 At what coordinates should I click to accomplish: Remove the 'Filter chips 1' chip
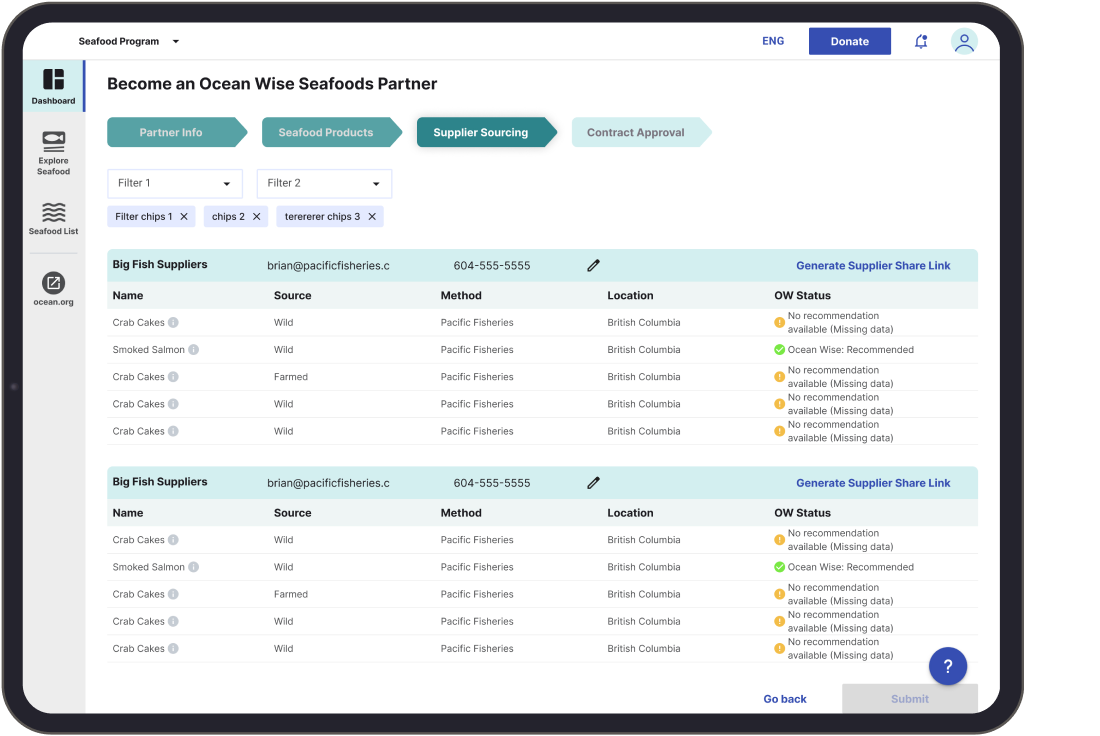184,216
